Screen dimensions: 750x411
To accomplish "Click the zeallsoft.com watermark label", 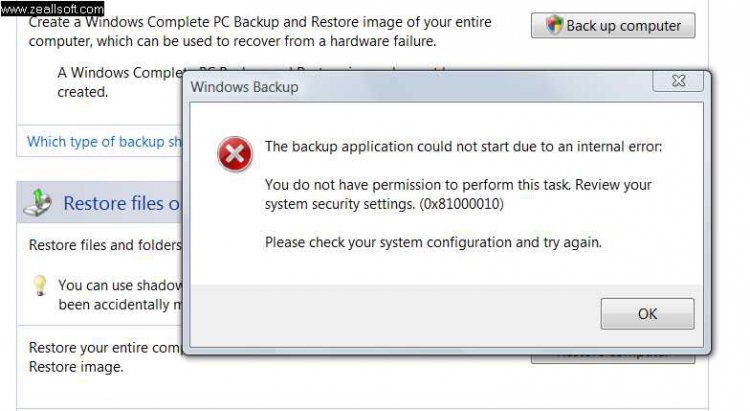I will [52, 8].
